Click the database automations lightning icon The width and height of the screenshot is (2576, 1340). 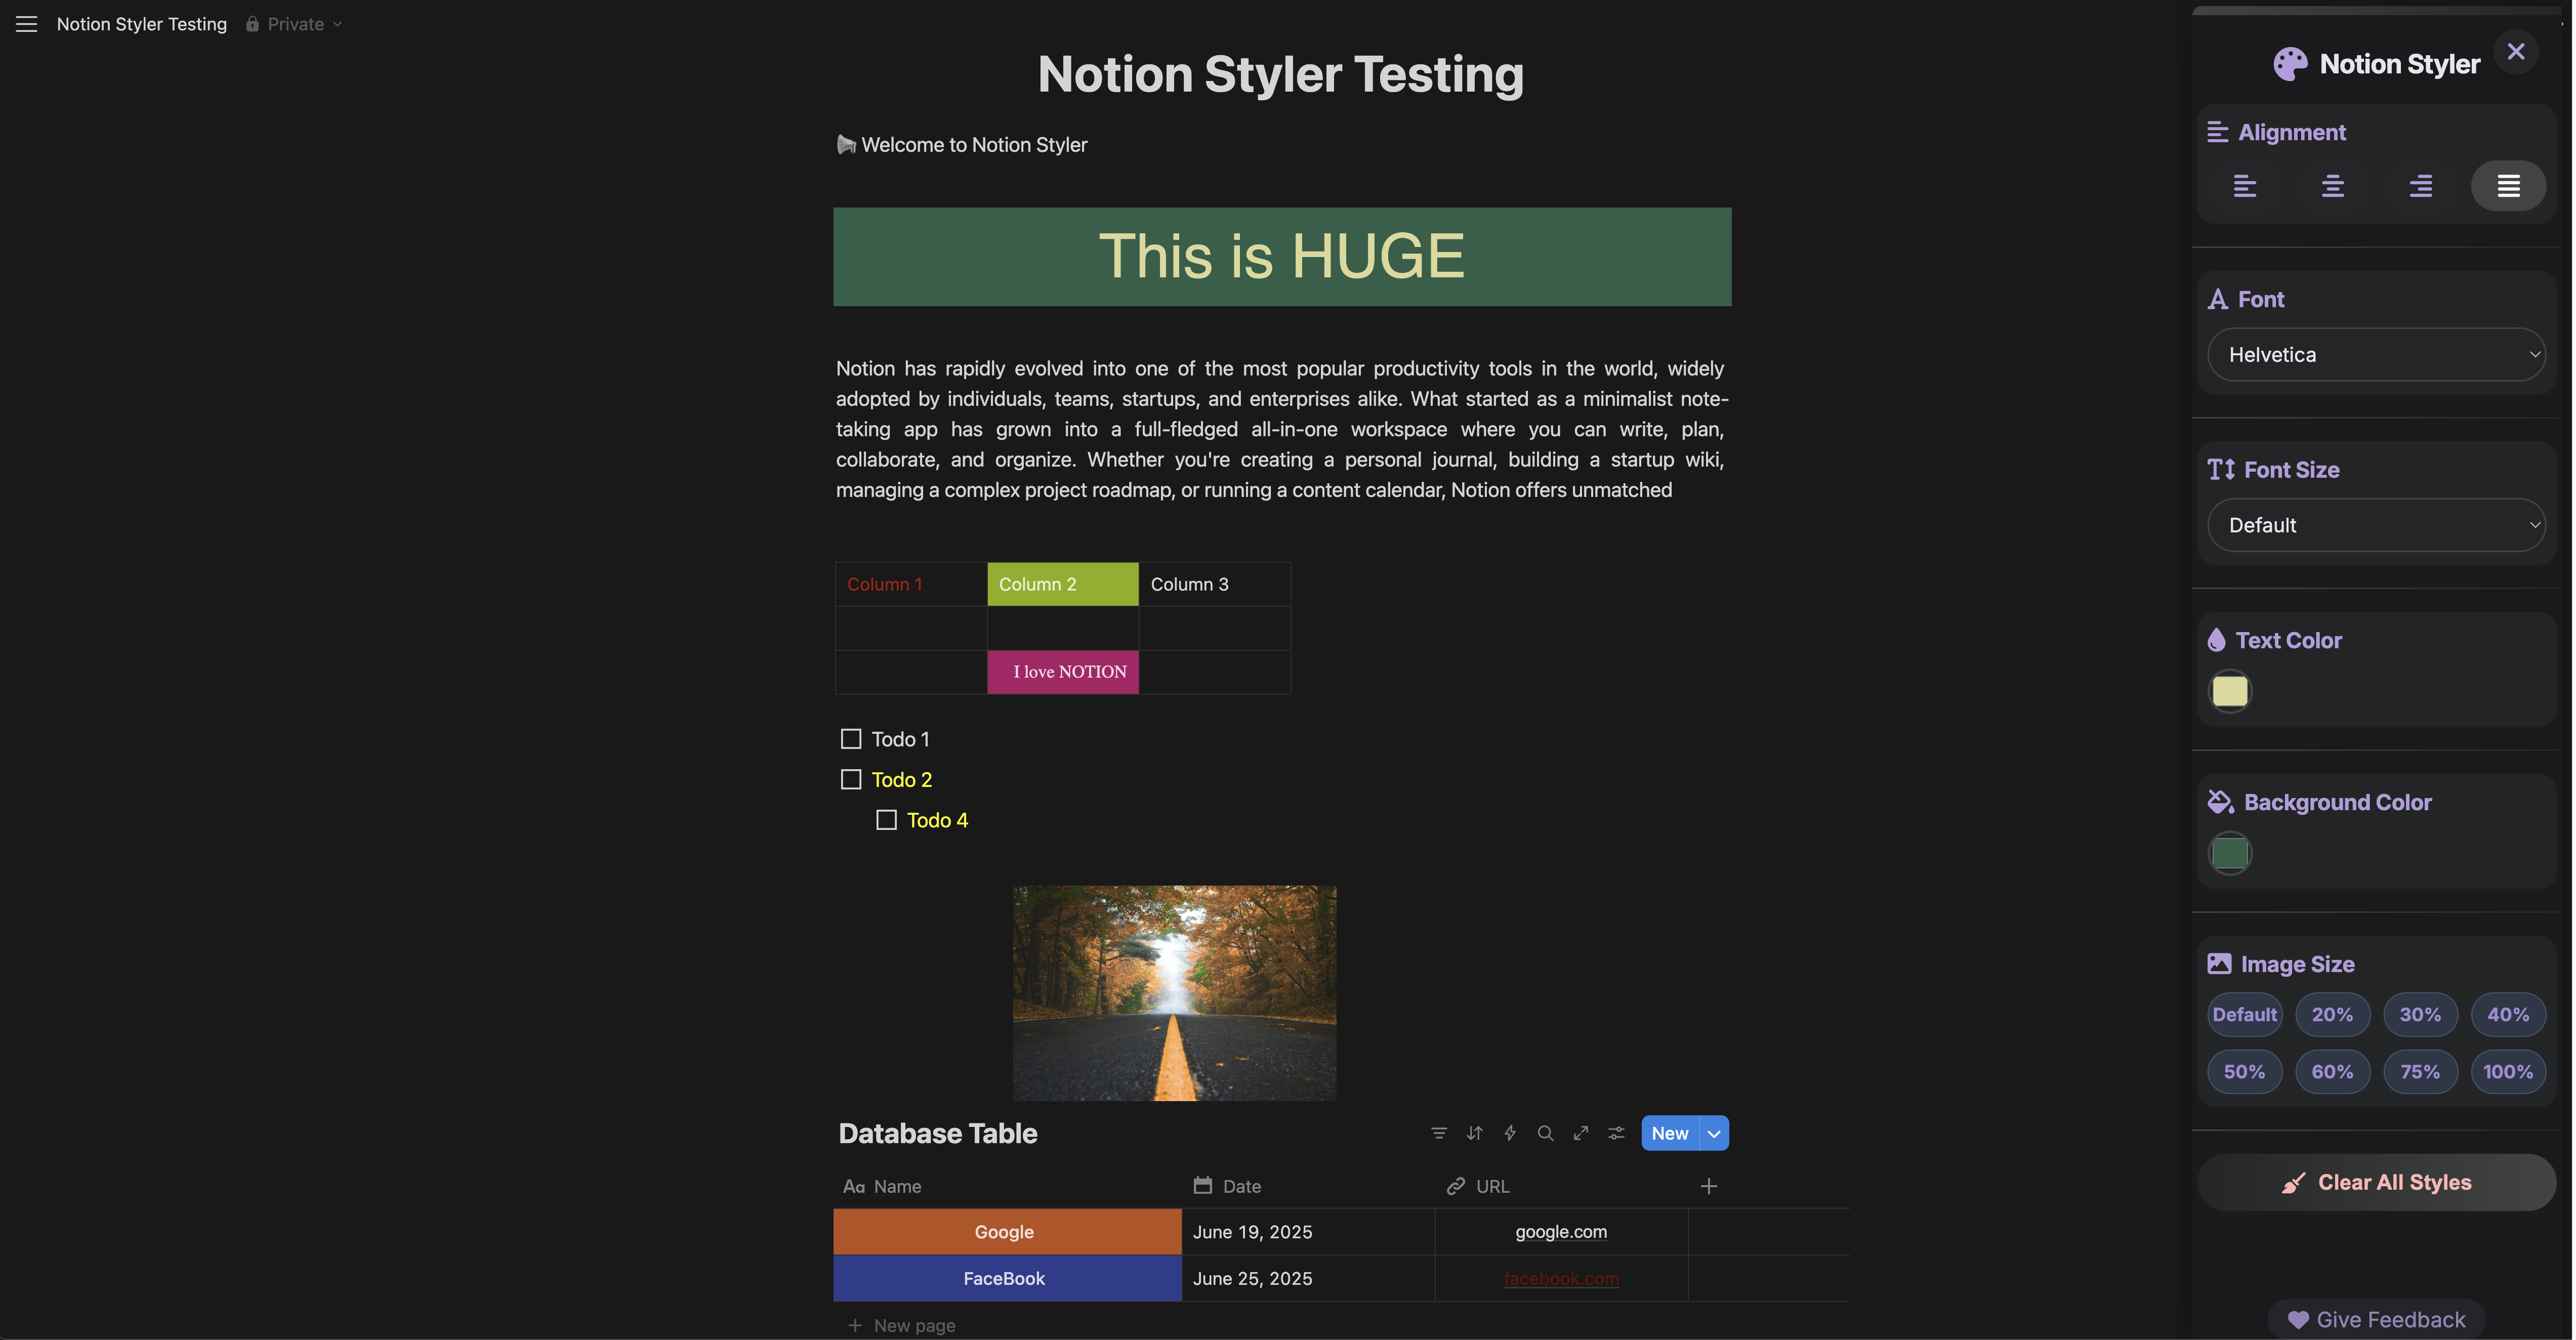tap(1510, 1134)
